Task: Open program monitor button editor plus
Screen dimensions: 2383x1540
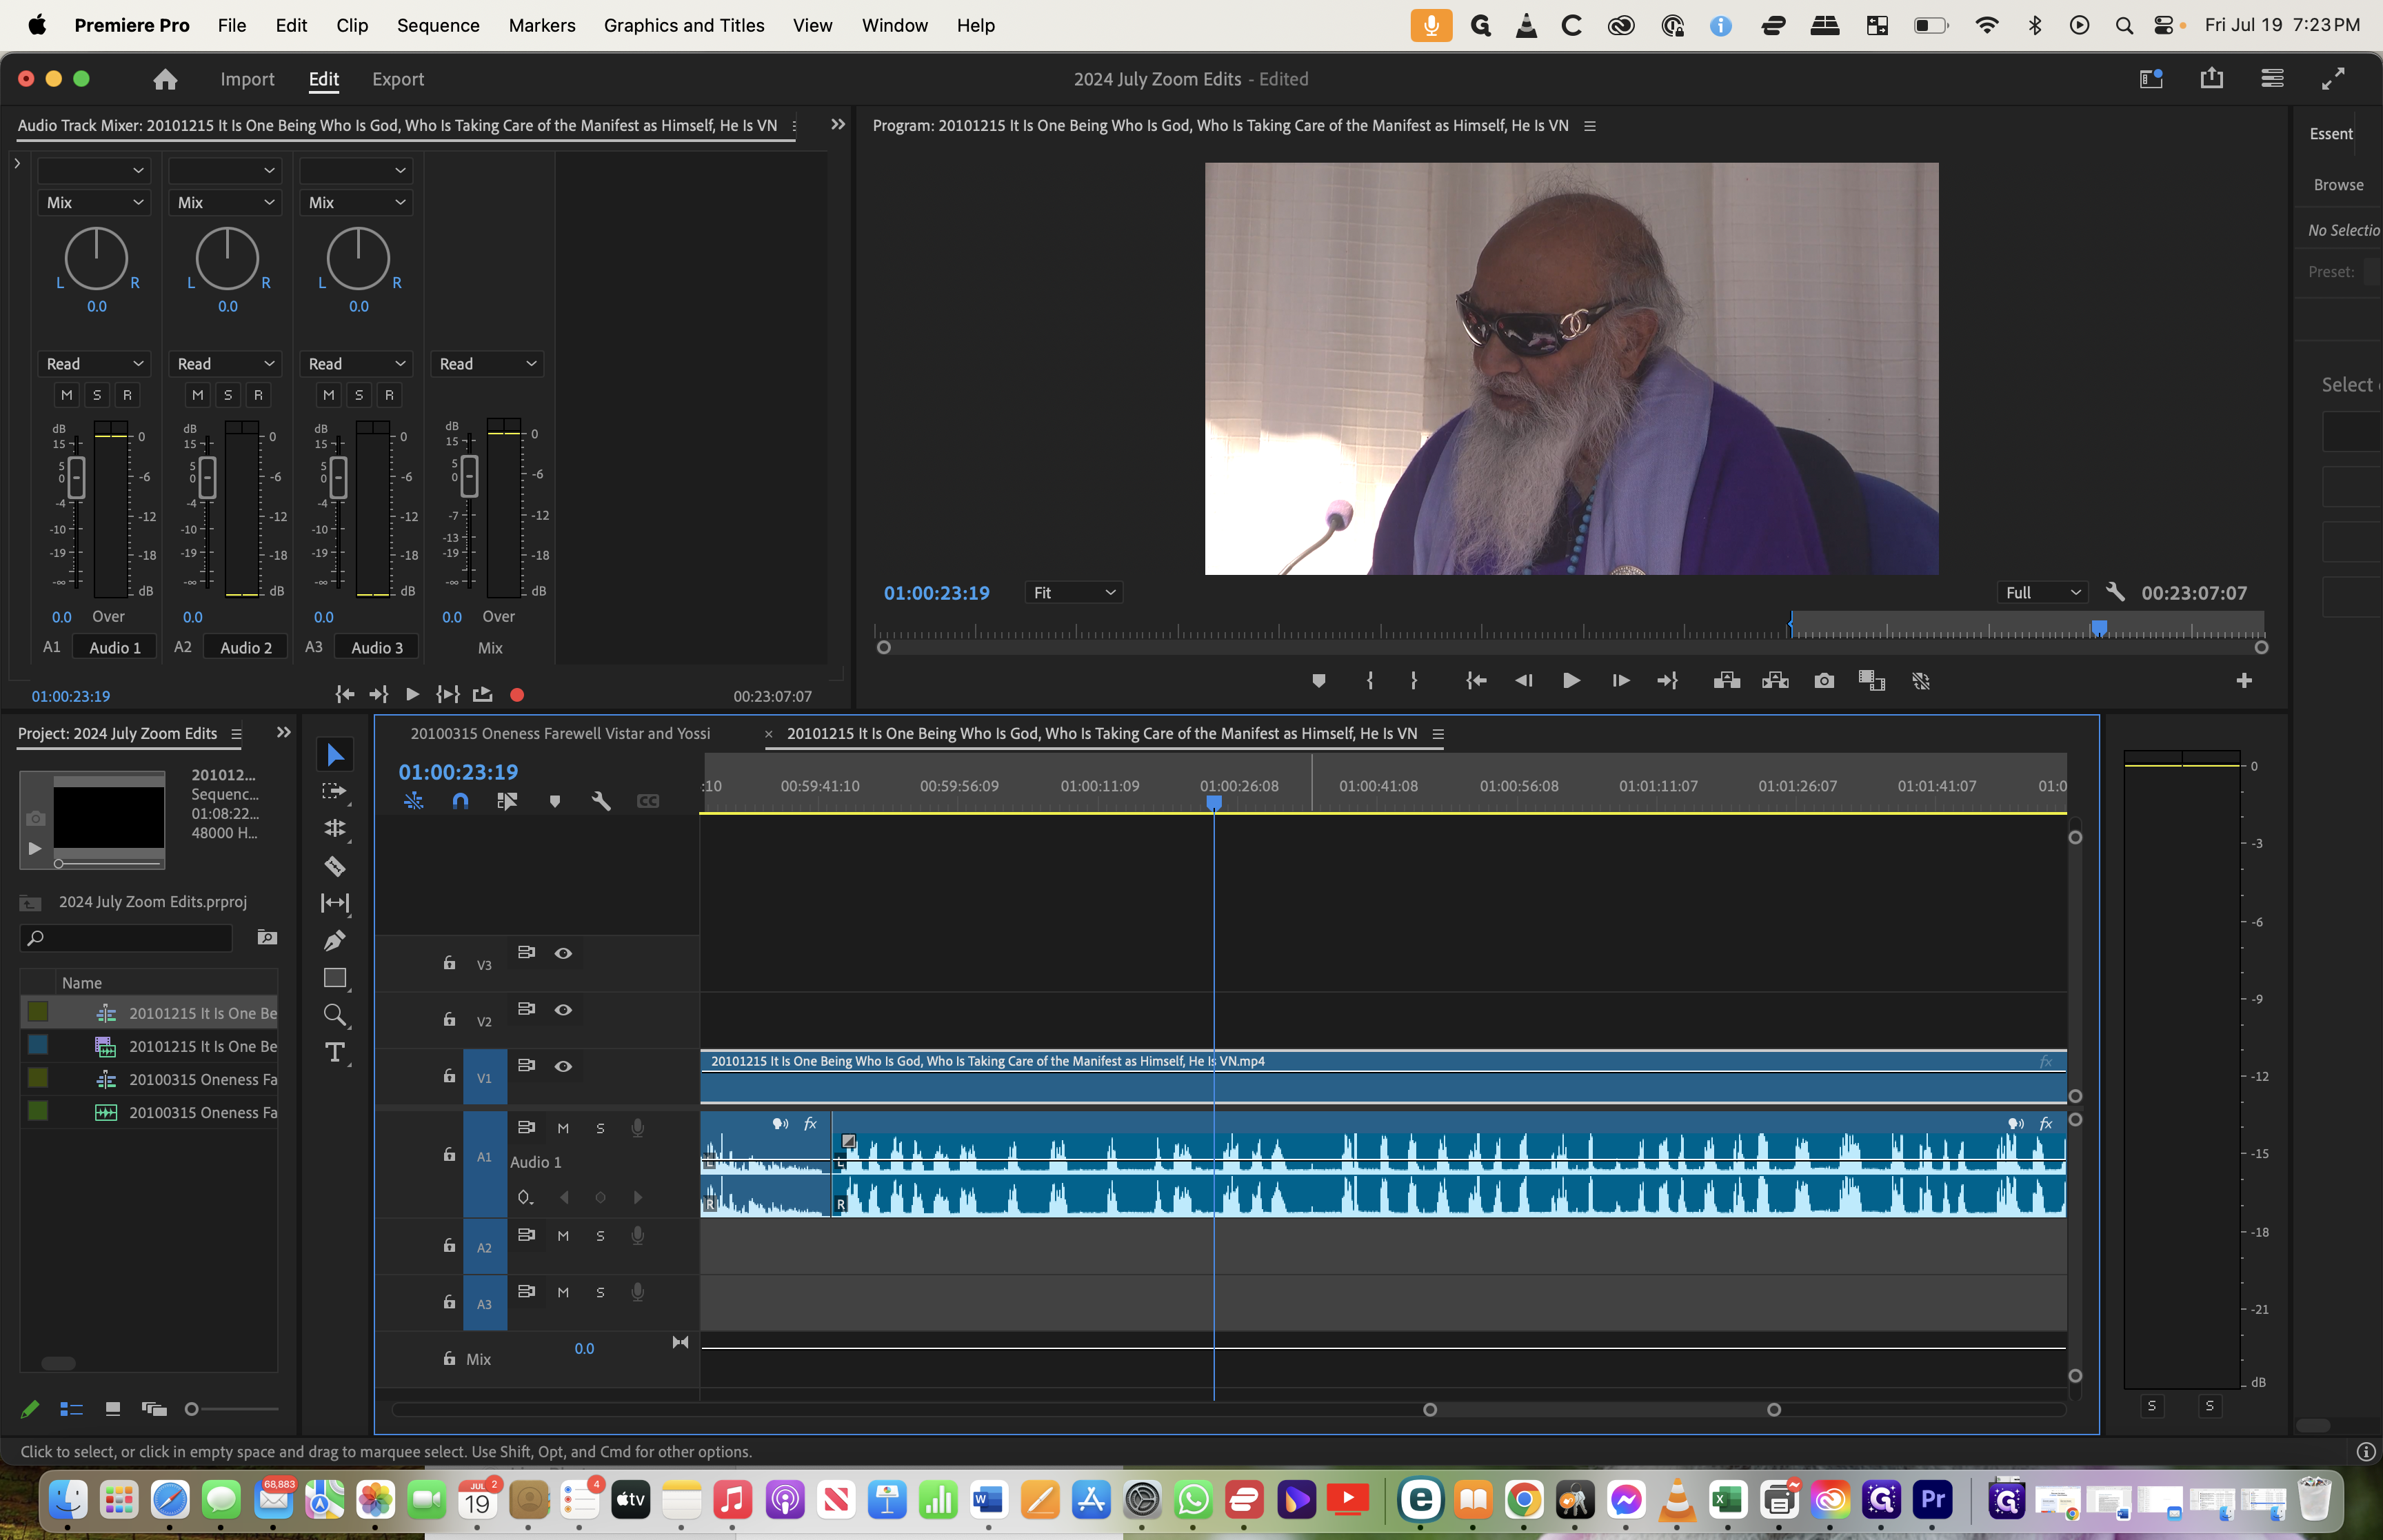Action: tap(2244, 681)
